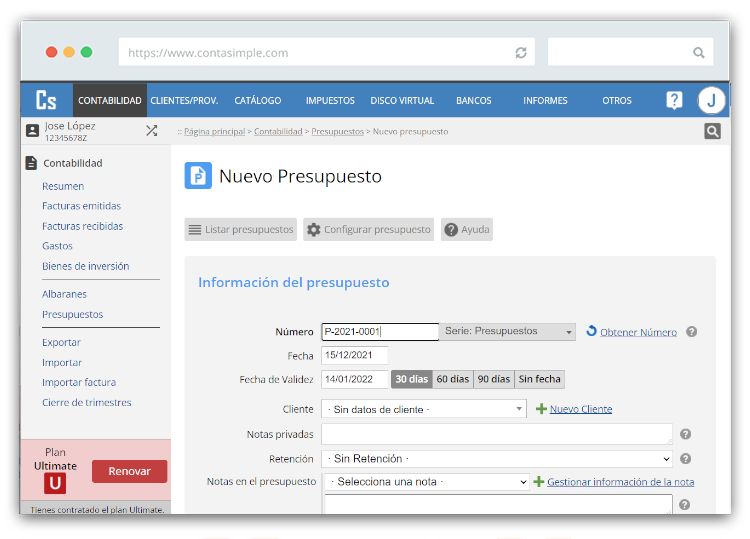Click Listar presupuestos button
The height and width of the screenshot is (539, 750).
tap(241, 230)
